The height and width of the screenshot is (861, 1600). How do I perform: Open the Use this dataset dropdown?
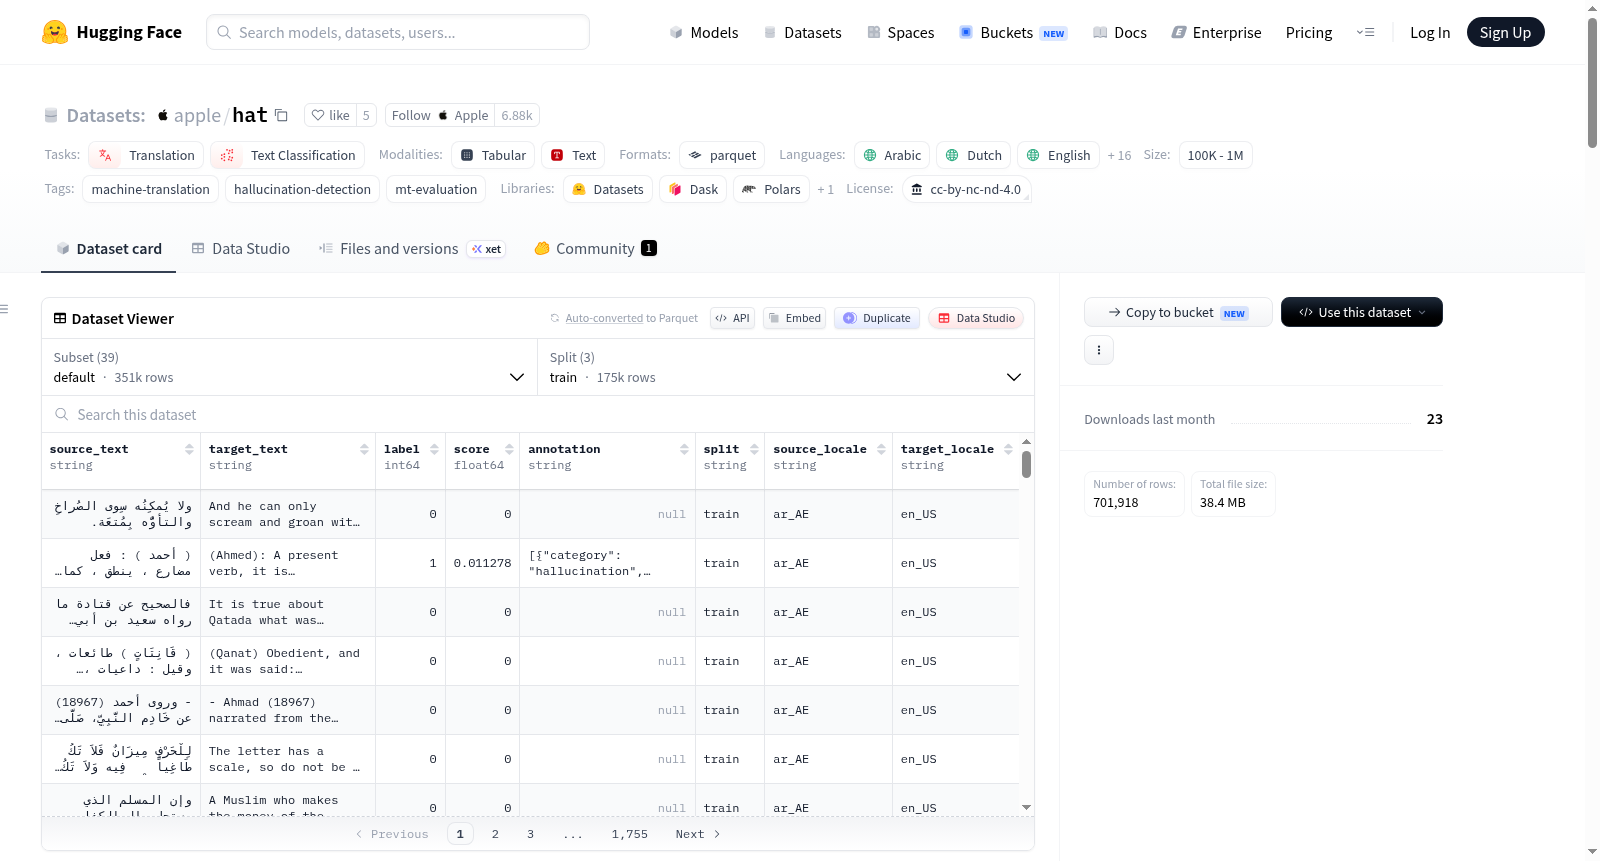(x=1362, y=312)
